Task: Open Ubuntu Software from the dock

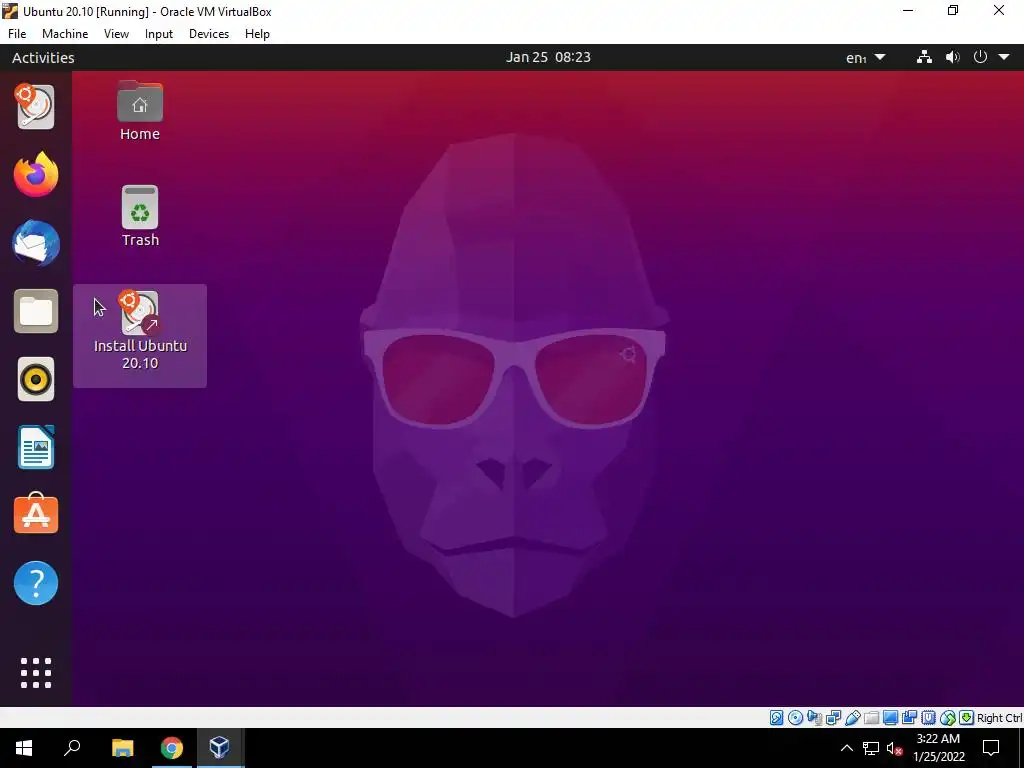Action: click(x=36, y=515)
